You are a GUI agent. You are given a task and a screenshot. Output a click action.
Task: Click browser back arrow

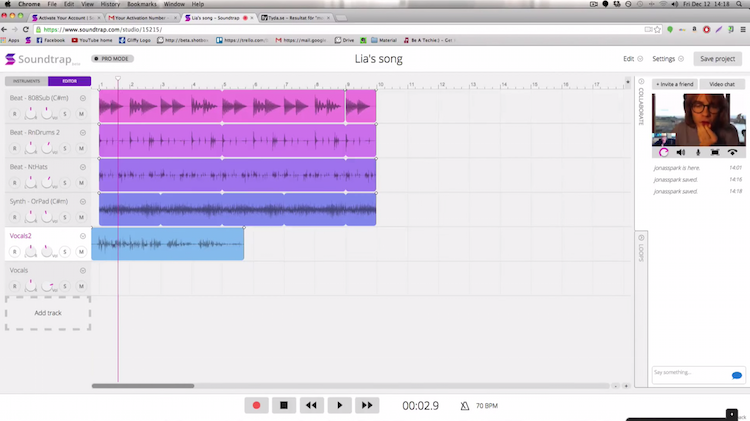[4, 29]
